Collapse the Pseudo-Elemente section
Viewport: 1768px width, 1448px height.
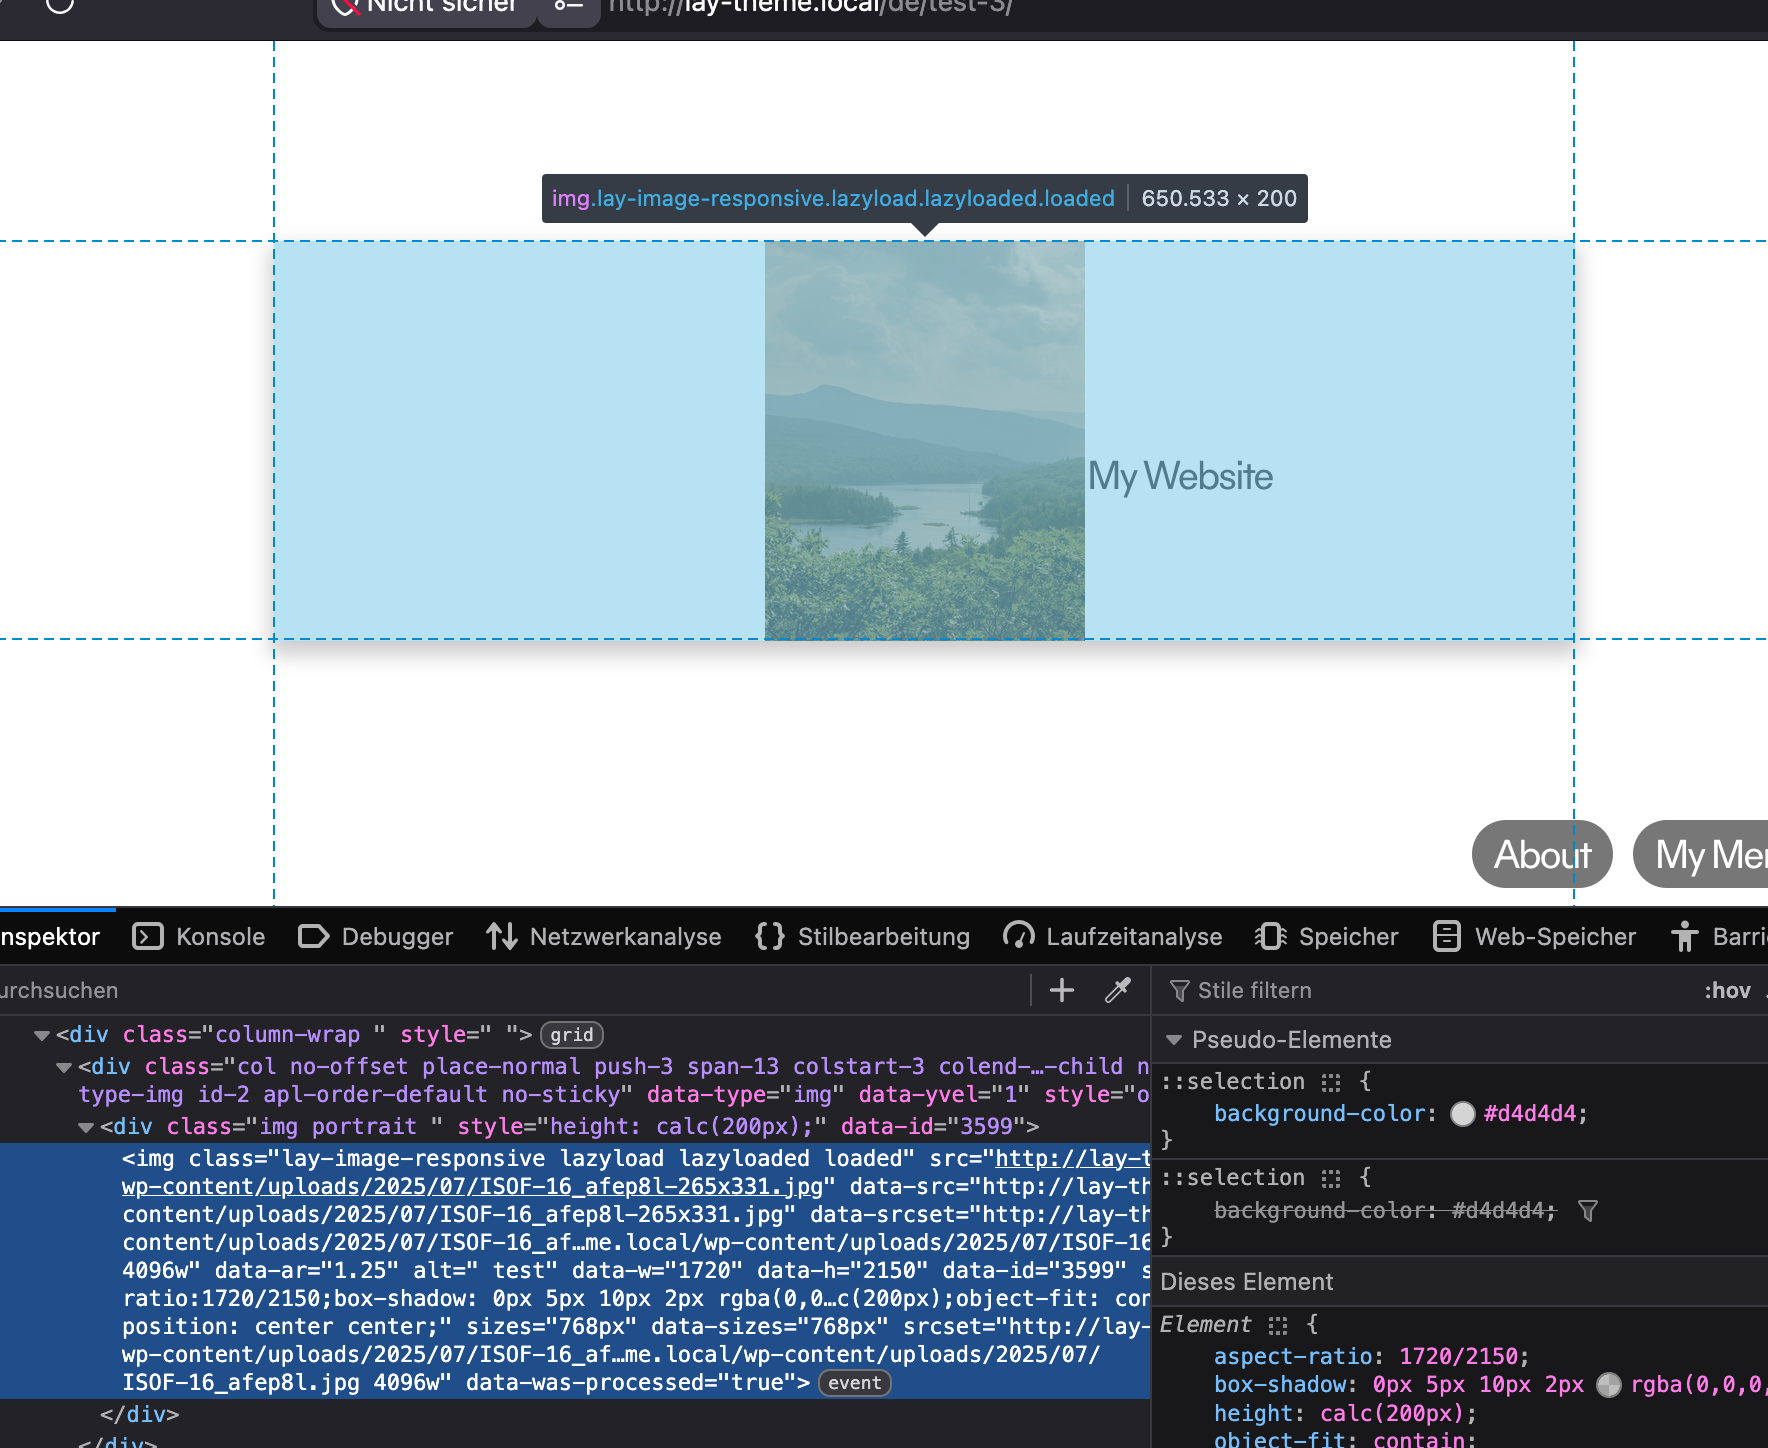(x=1174, y=1040)
